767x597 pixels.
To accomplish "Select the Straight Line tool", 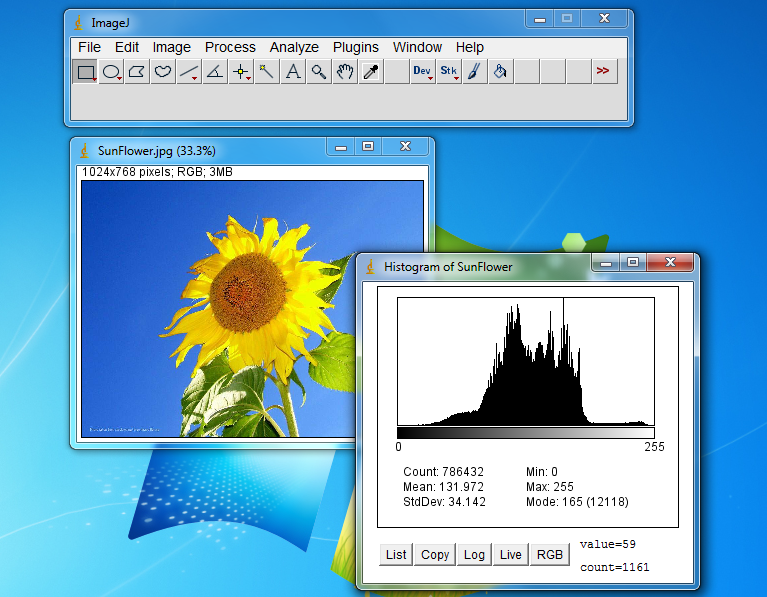I will coord(189,72).
